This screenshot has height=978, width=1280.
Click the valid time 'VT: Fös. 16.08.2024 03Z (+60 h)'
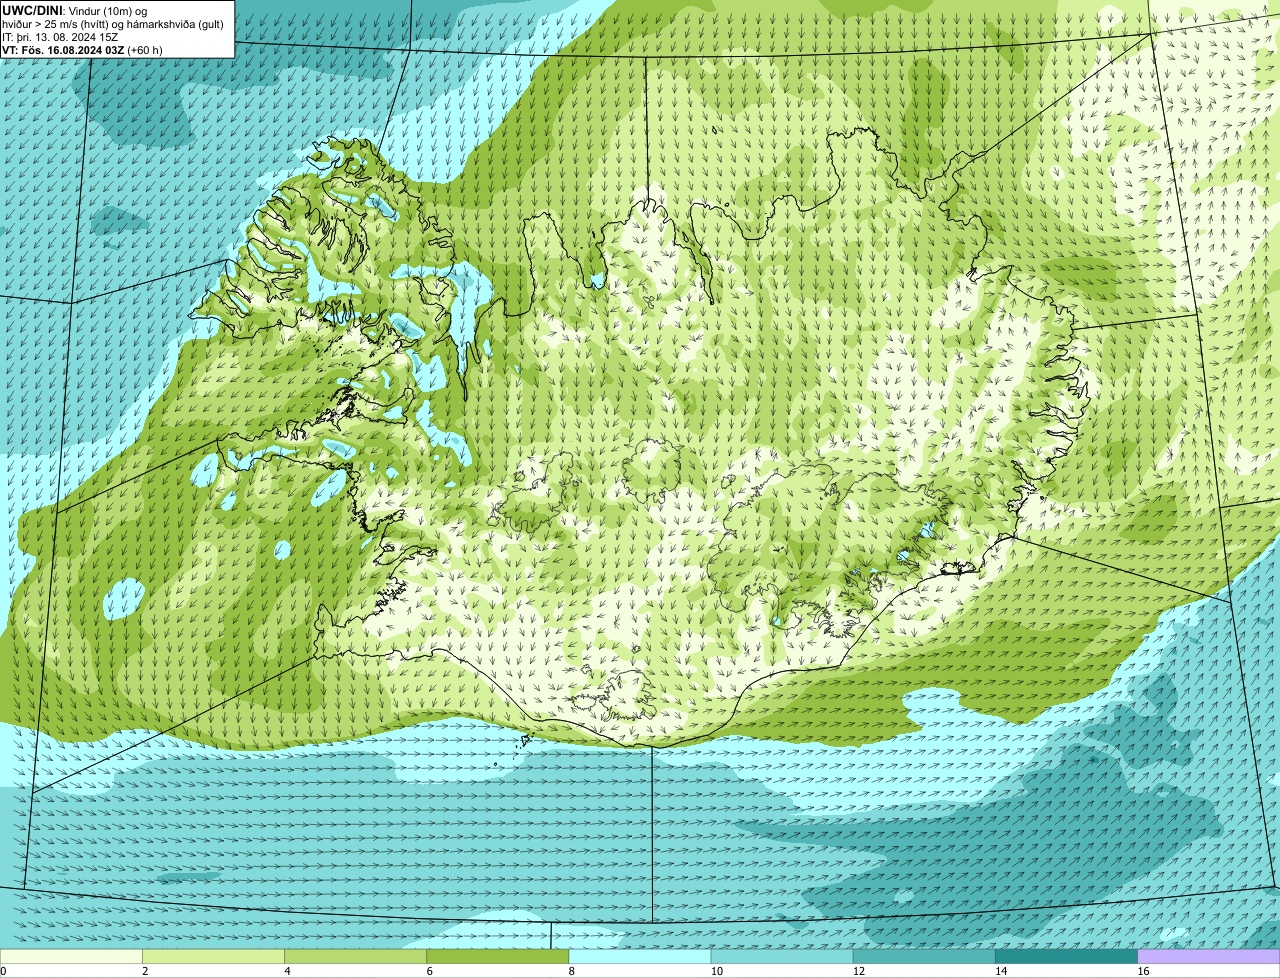tap(82, 49)
